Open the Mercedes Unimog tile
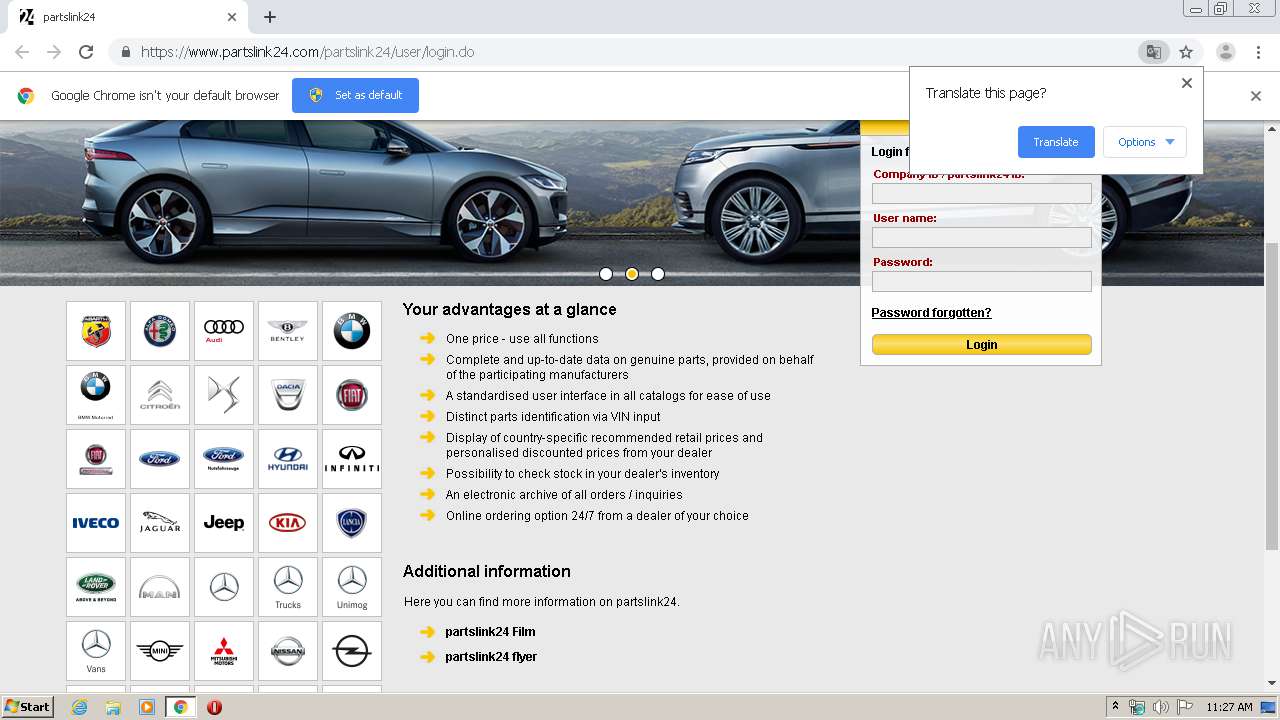 (352, 587)
